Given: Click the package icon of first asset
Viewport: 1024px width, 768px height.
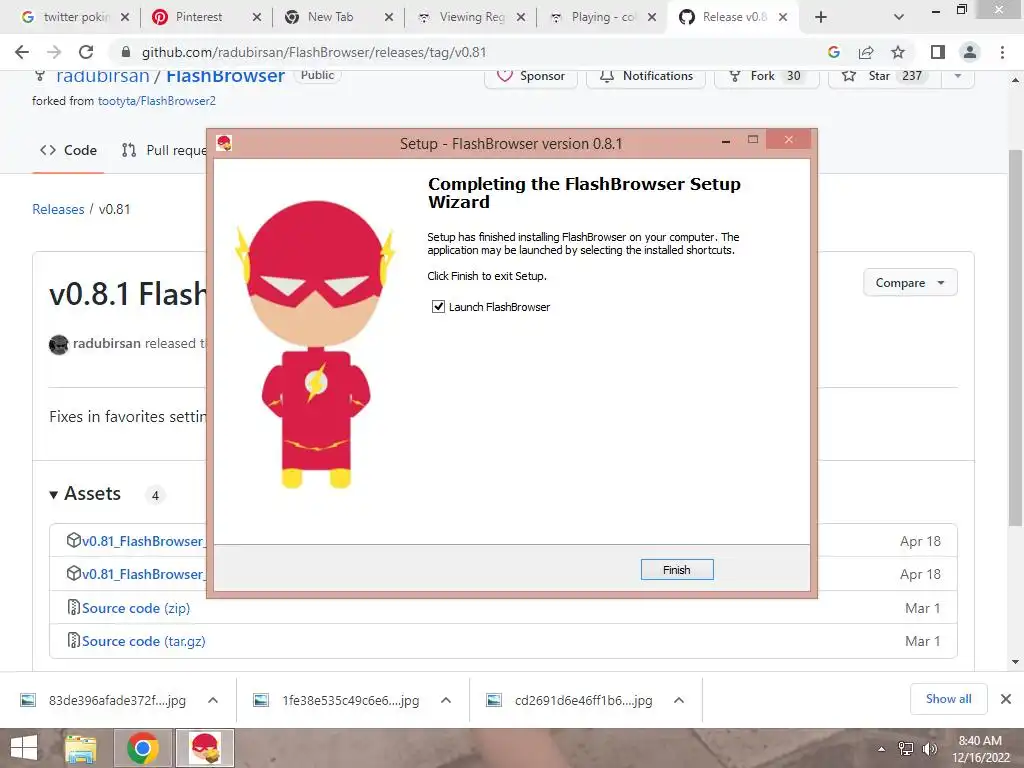Looking at the screenshot, I should [x=73, y=540].
